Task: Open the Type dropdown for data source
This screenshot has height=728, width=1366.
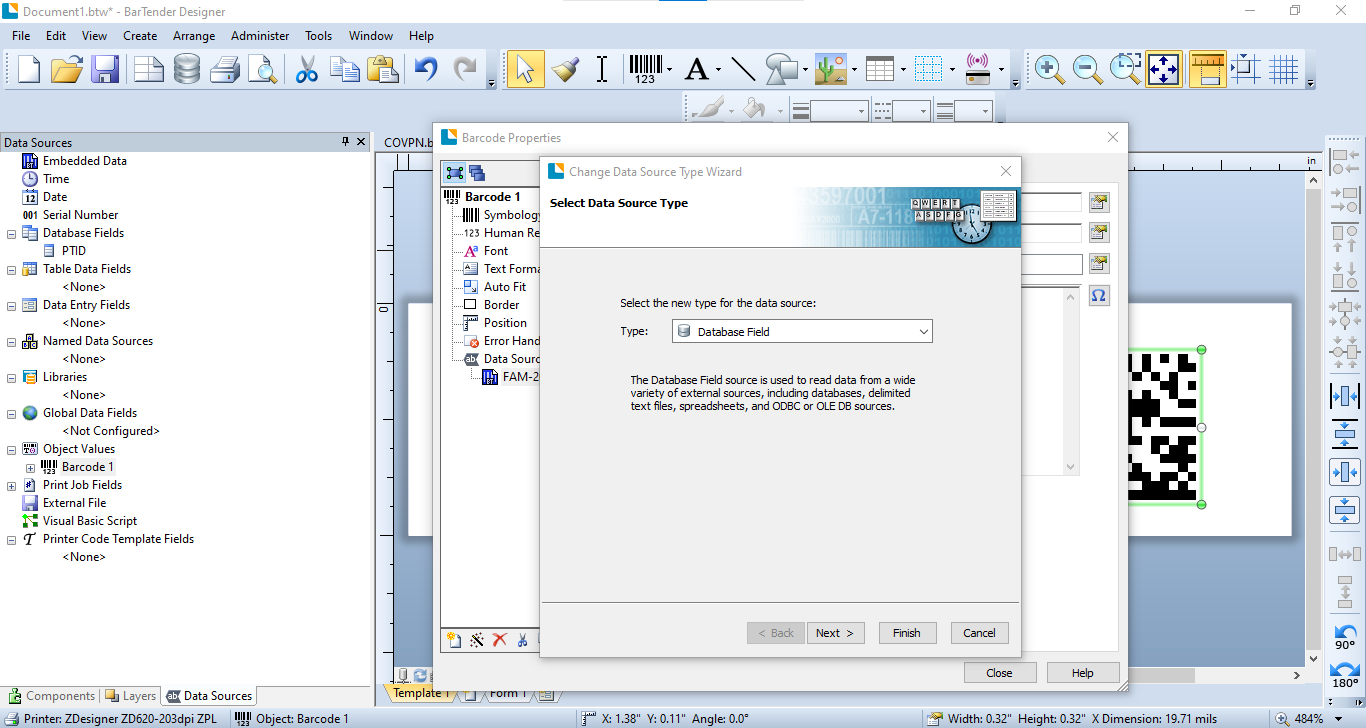Action: [802, 331]
